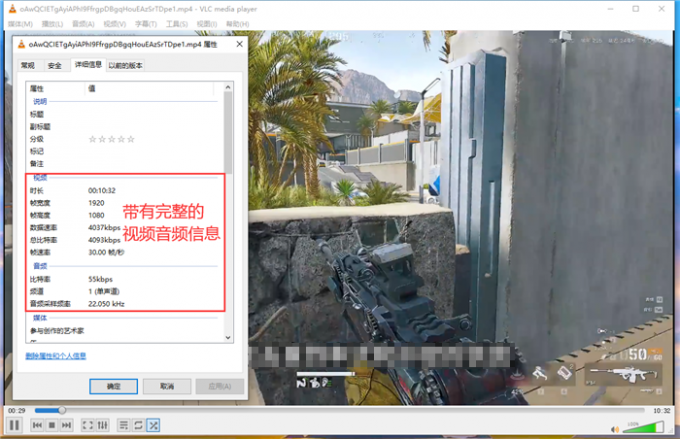Click the 属性 column header
This screenshot has width=680, height=439.
tap(55, 88)
